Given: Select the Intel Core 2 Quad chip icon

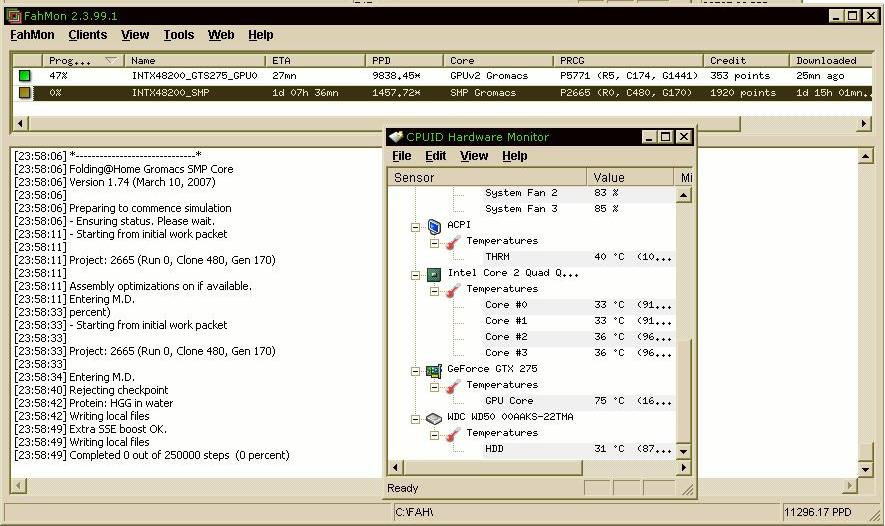Looking at the screenshot, I should point(433,274).
